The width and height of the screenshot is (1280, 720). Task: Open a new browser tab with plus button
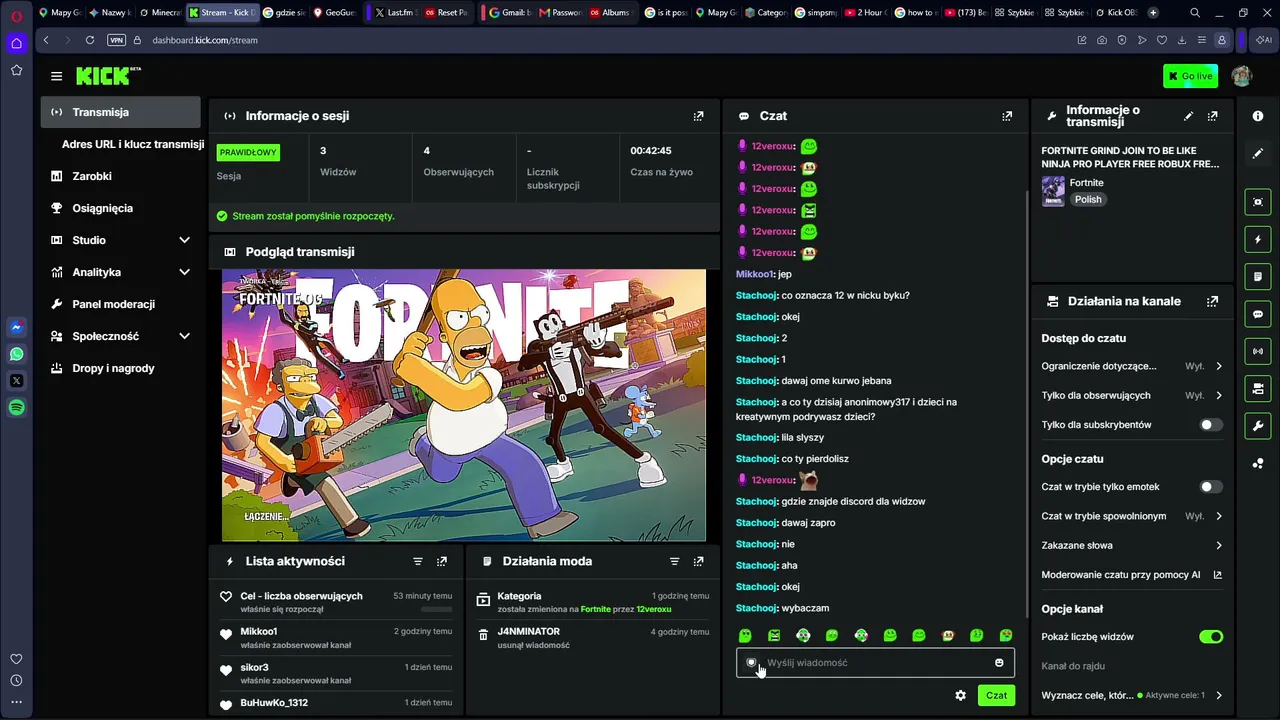tap(1153, 13)
